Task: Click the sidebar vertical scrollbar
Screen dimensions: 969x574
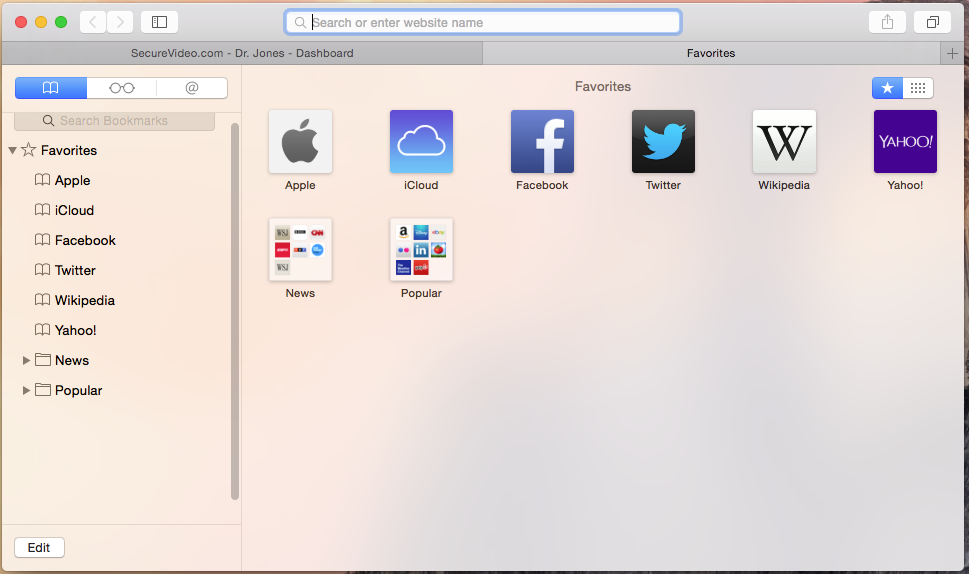Action: [x=235, y=310]
